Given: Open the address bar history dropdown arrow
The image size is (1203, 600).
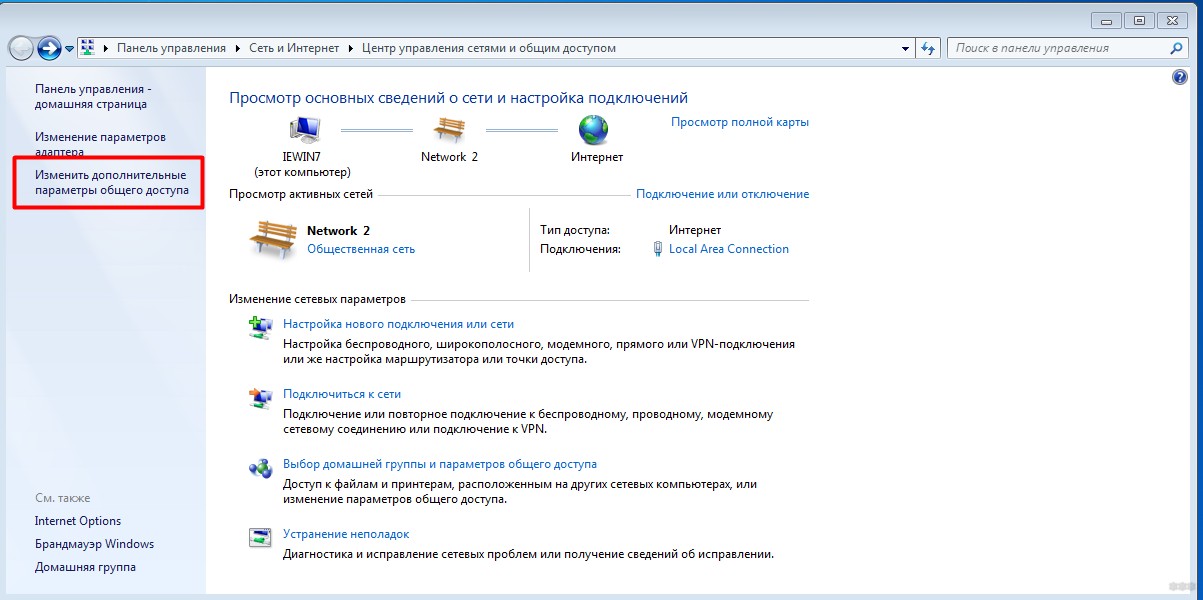Looking at the screenshot, I should (x=904, y=48).
